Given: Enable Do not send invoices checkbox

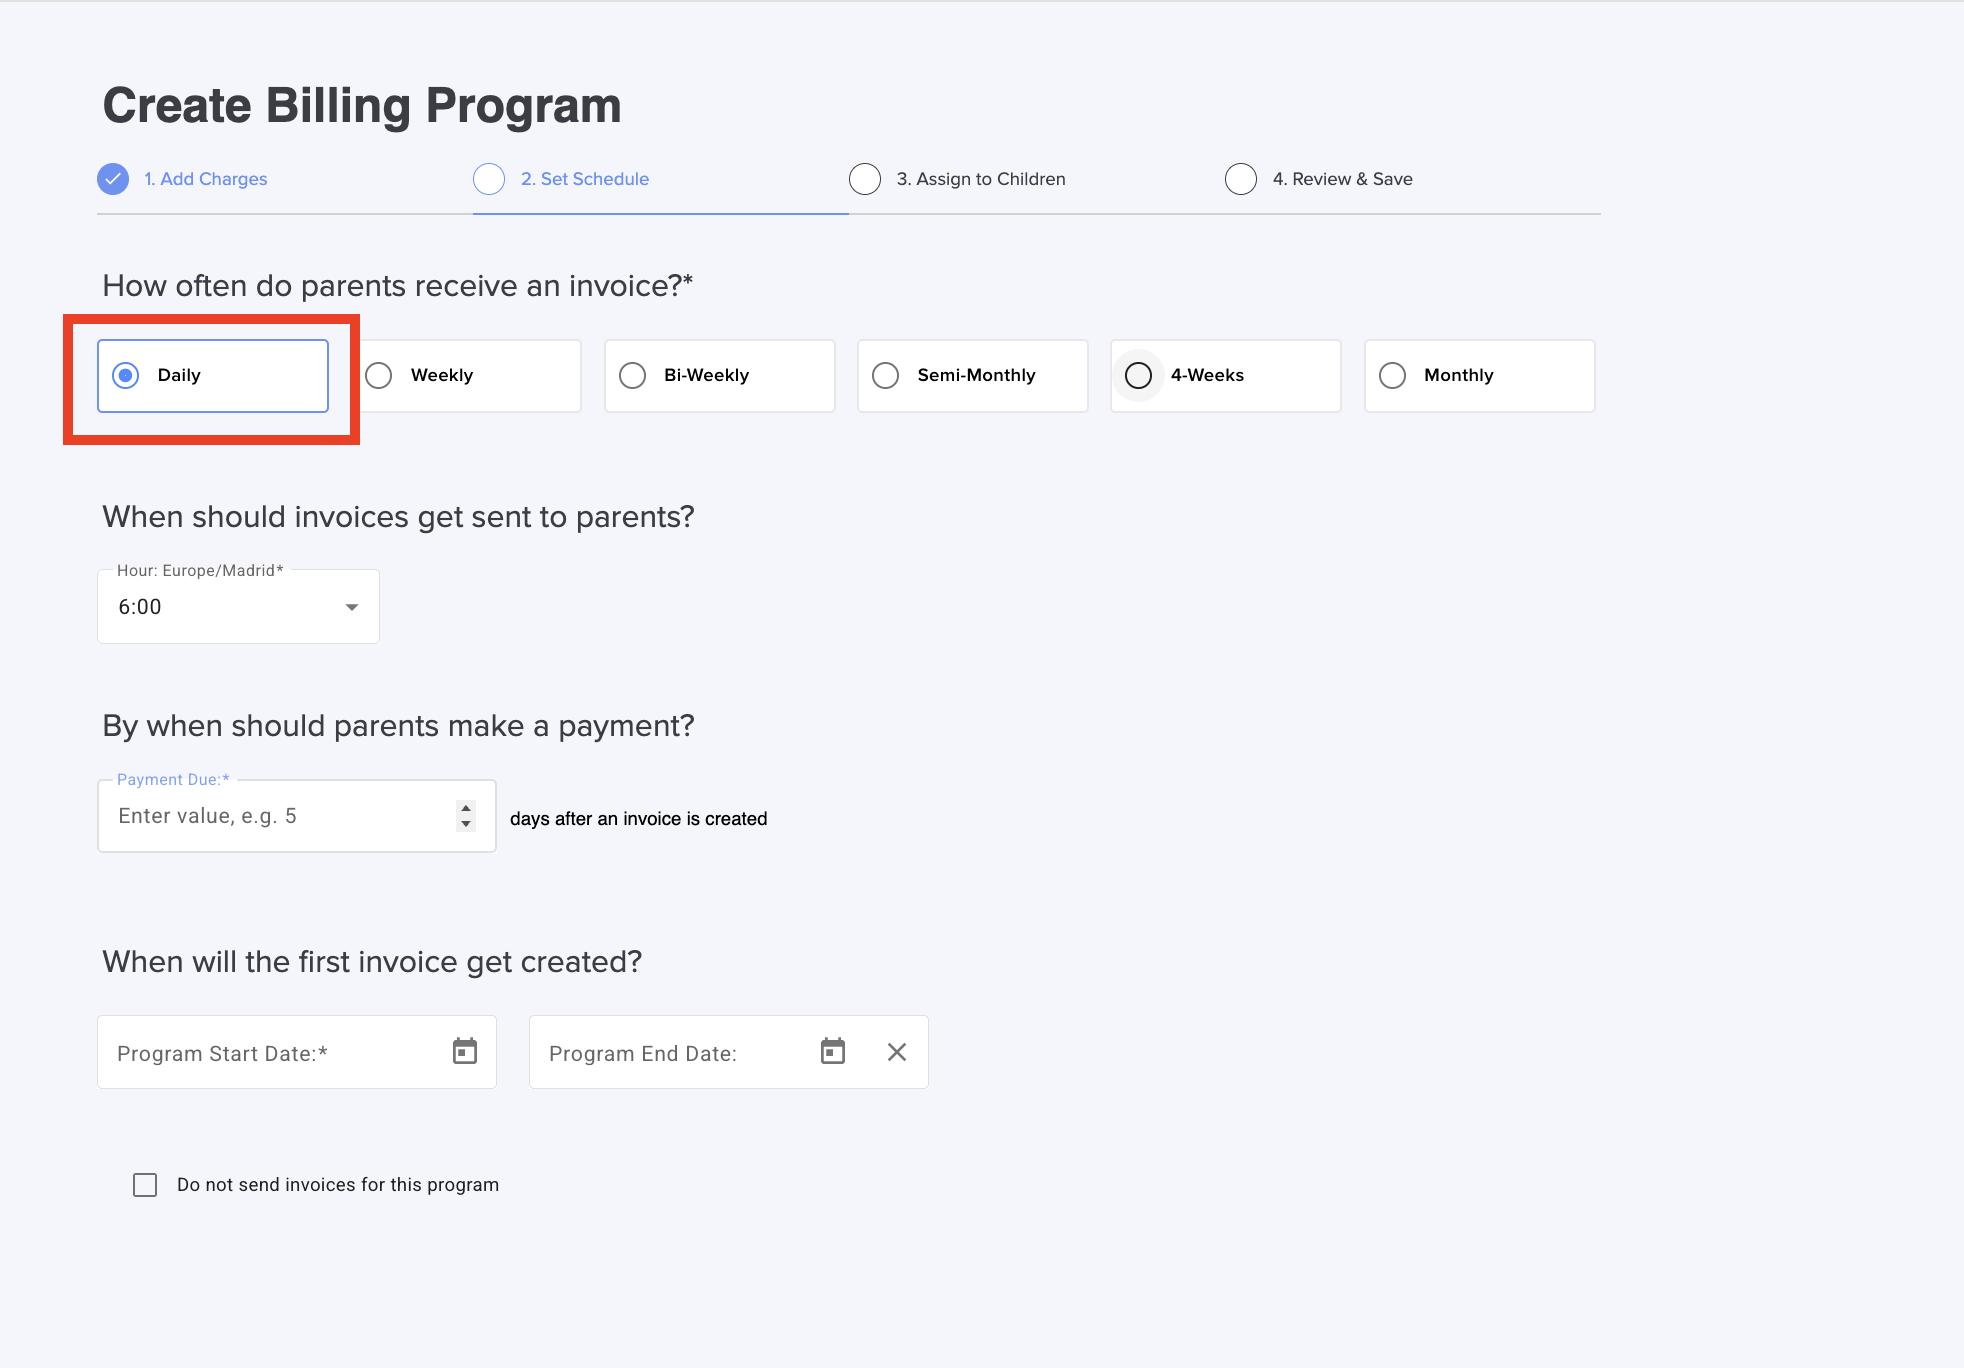Looking at the screenshot, I should 146,1185.
